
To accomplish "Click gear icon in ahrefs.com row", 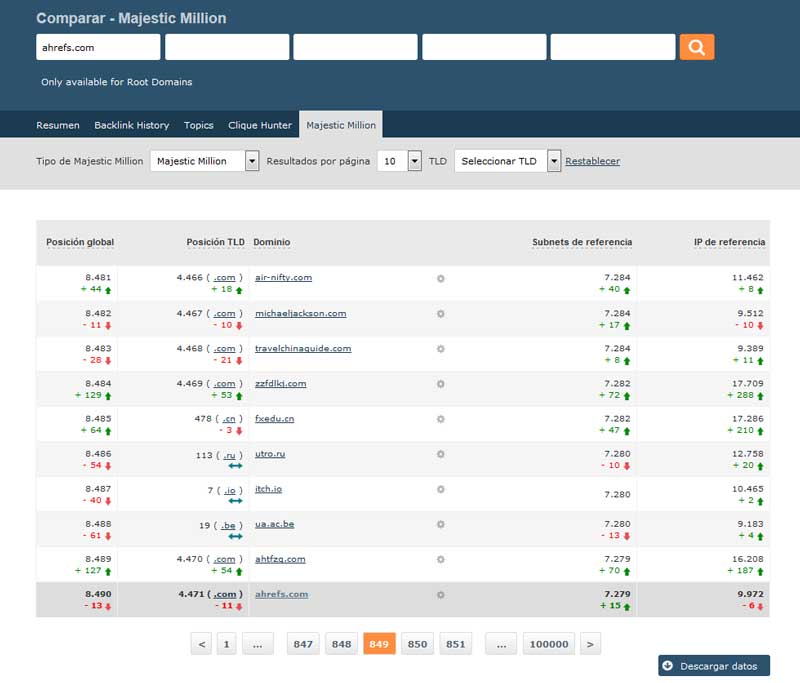I will [x=440, y=594].
